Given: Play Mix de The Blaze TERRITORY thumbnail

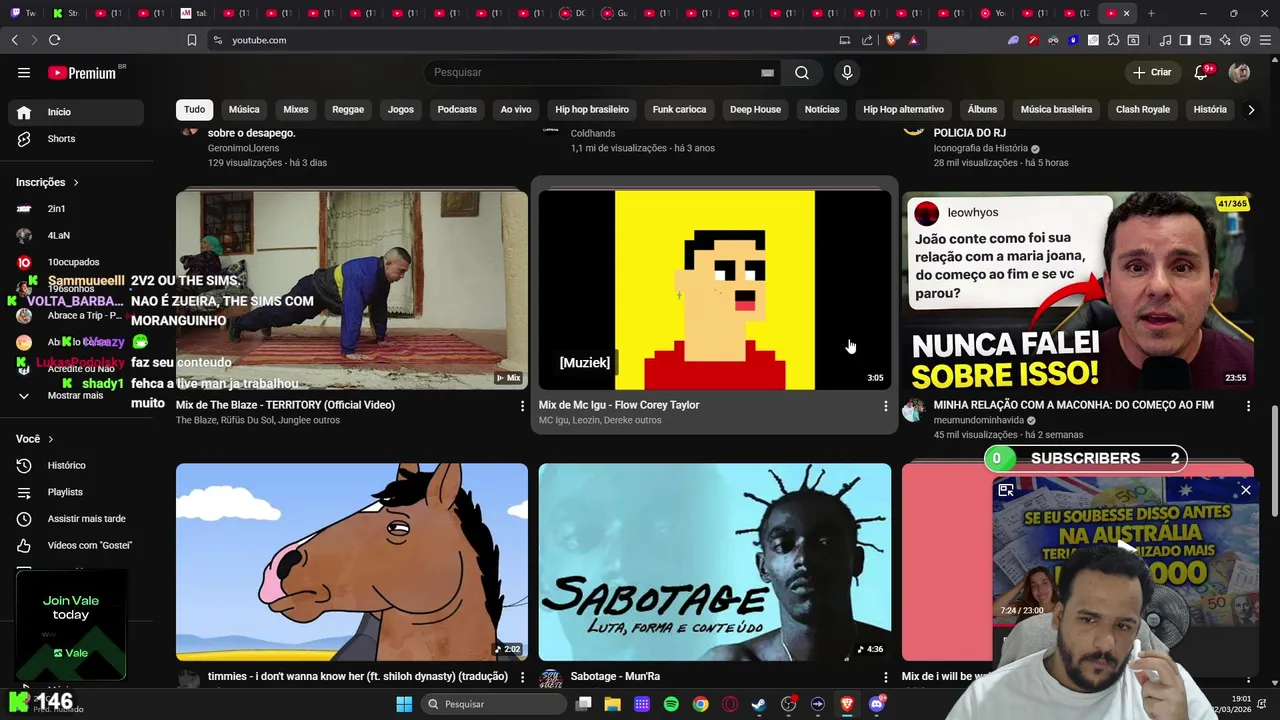Looking at the screenshot, I should tap(352, 290).
